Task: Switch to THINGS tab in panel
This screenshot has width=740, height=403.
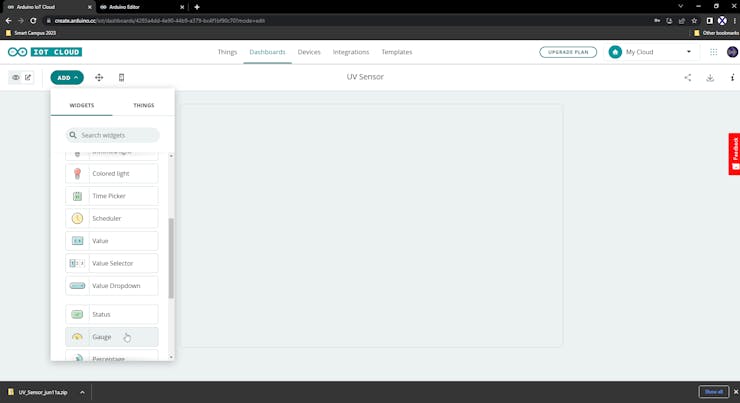Action: pos(143,105)
